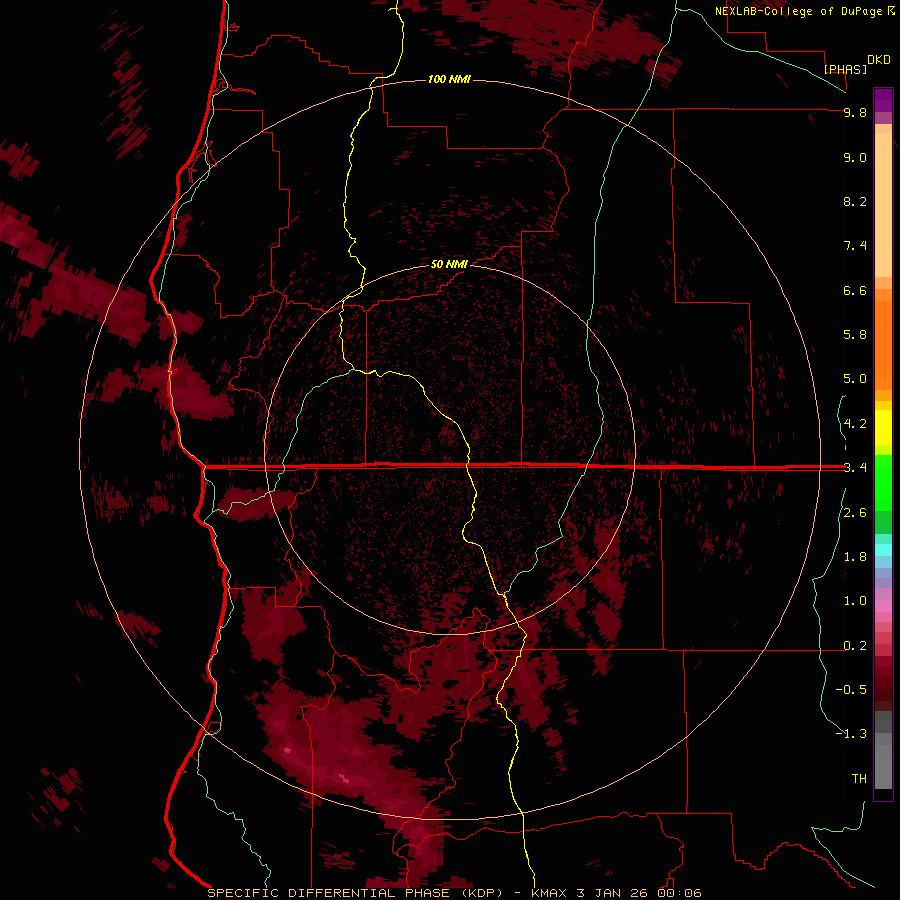The height and width of the screenshot is (900, 900).
Task: Click the "3 JAN 26 00:06" timestamp
Action: coord(639,893)
